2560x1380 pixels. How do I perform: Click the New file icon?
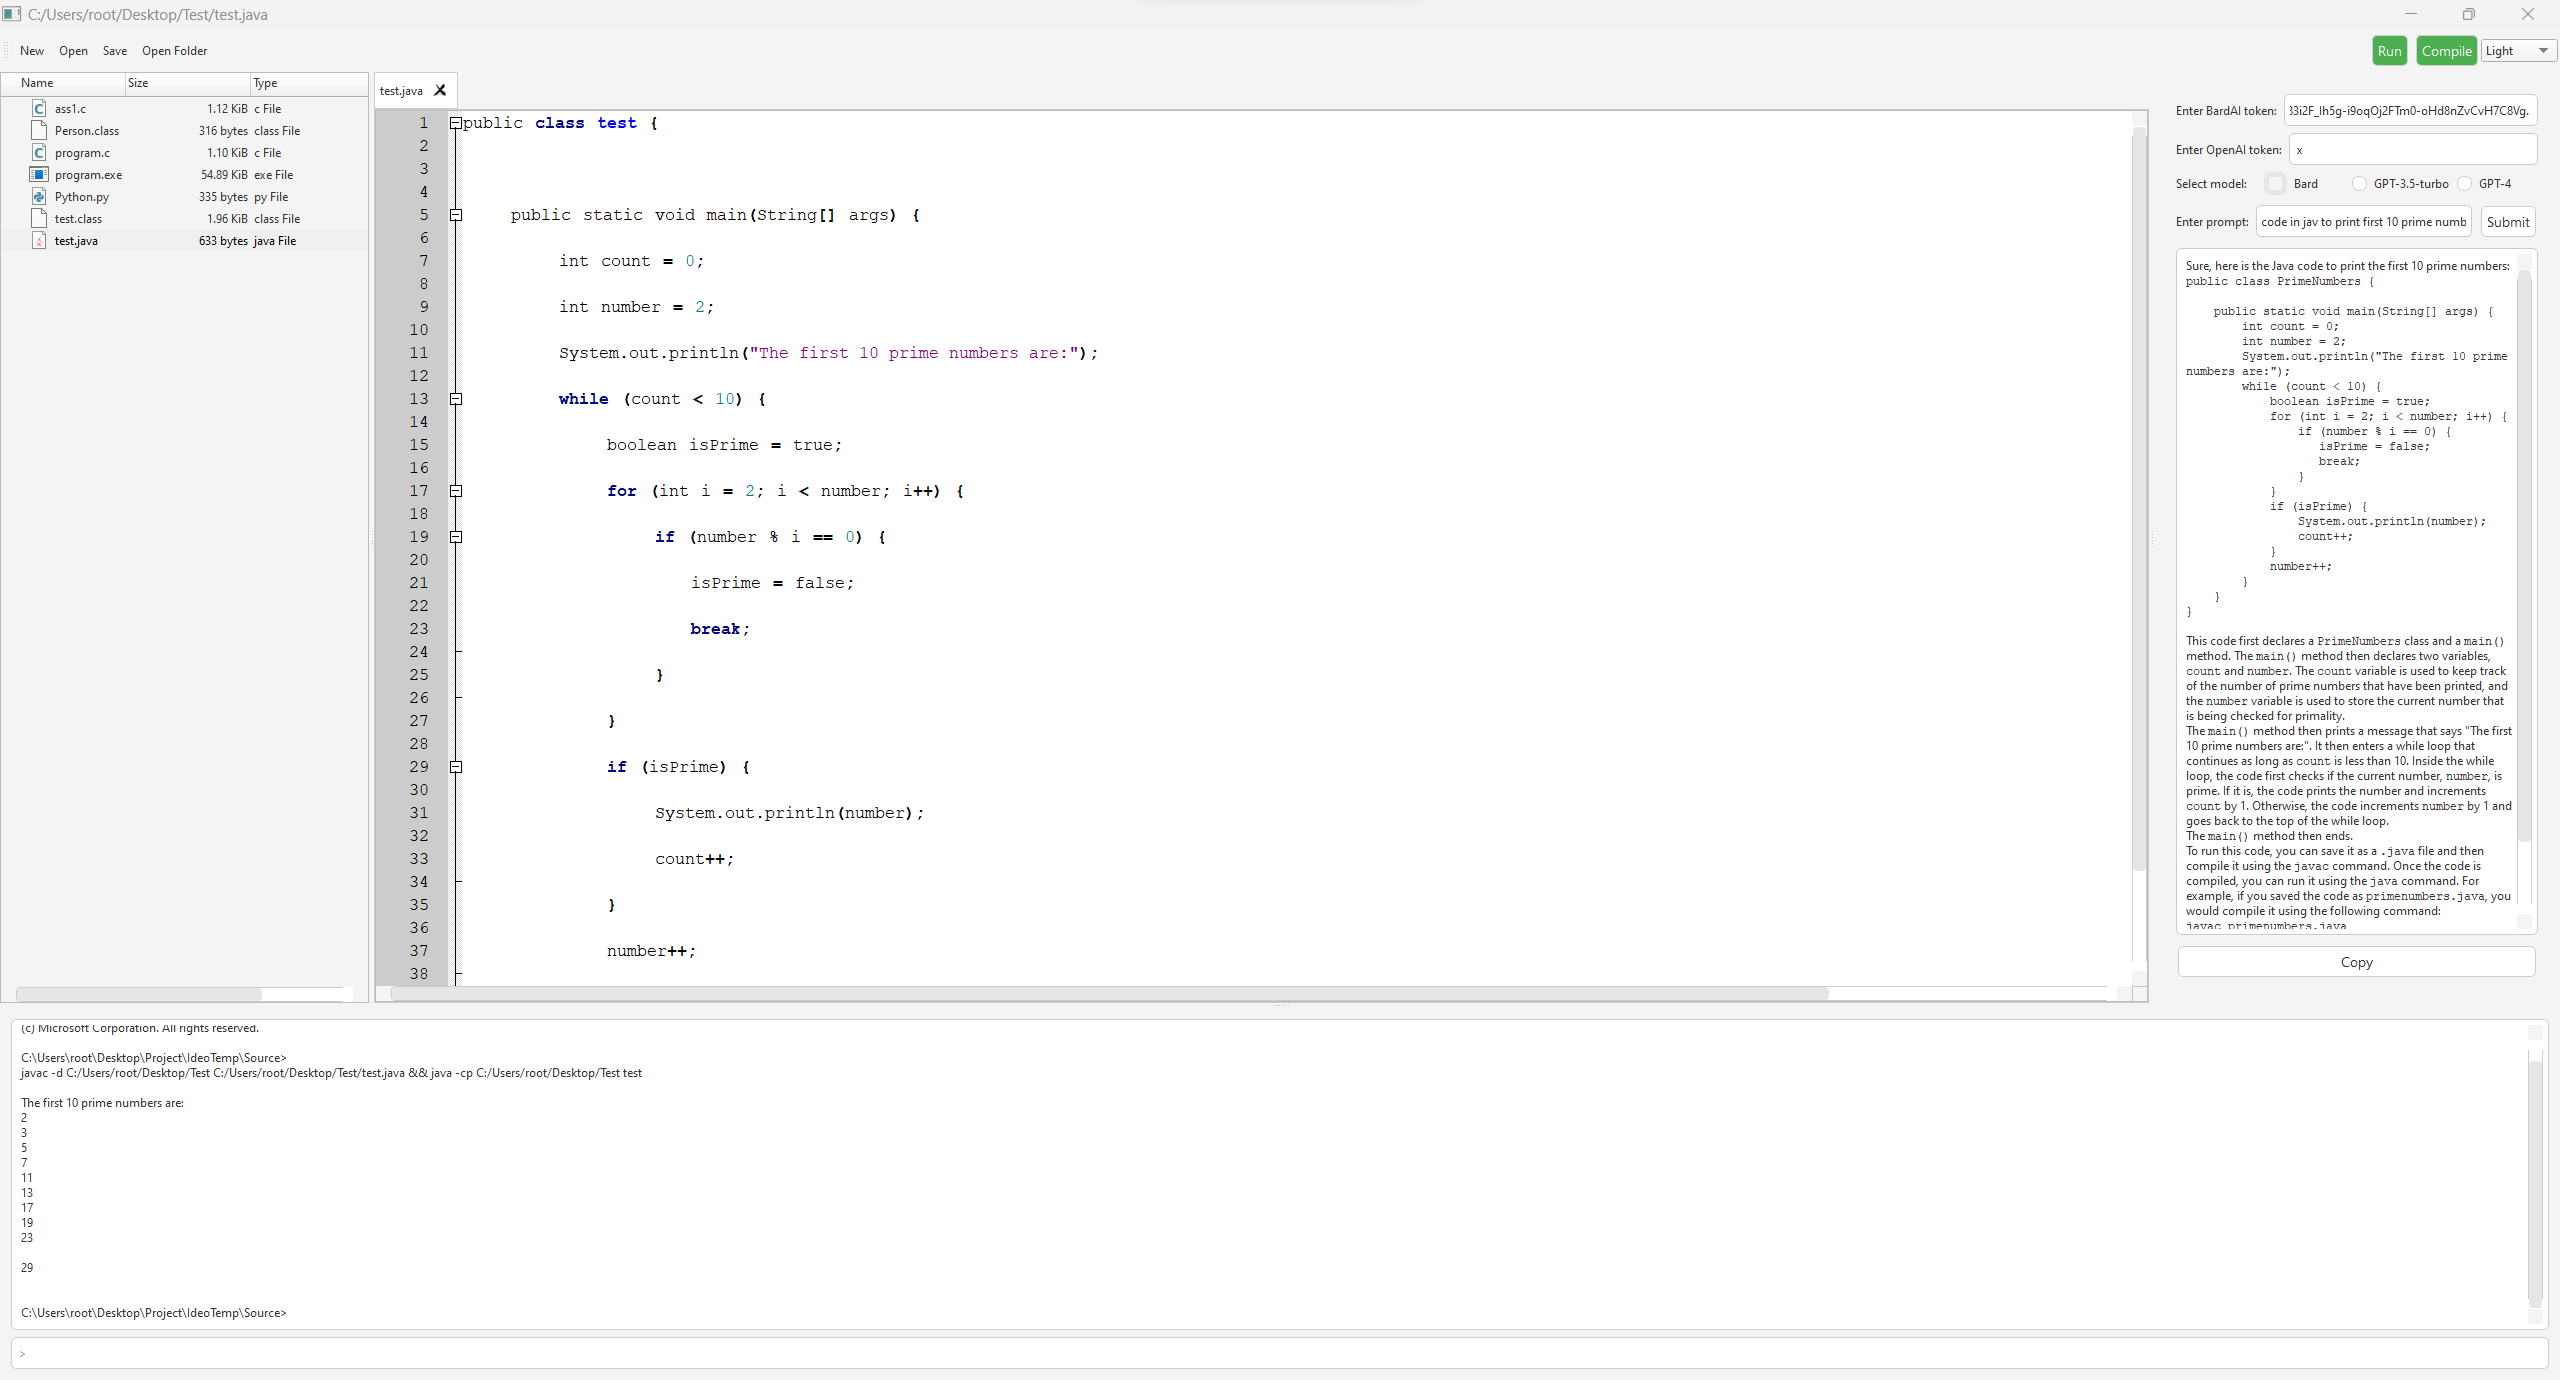[x=32, y=49]
